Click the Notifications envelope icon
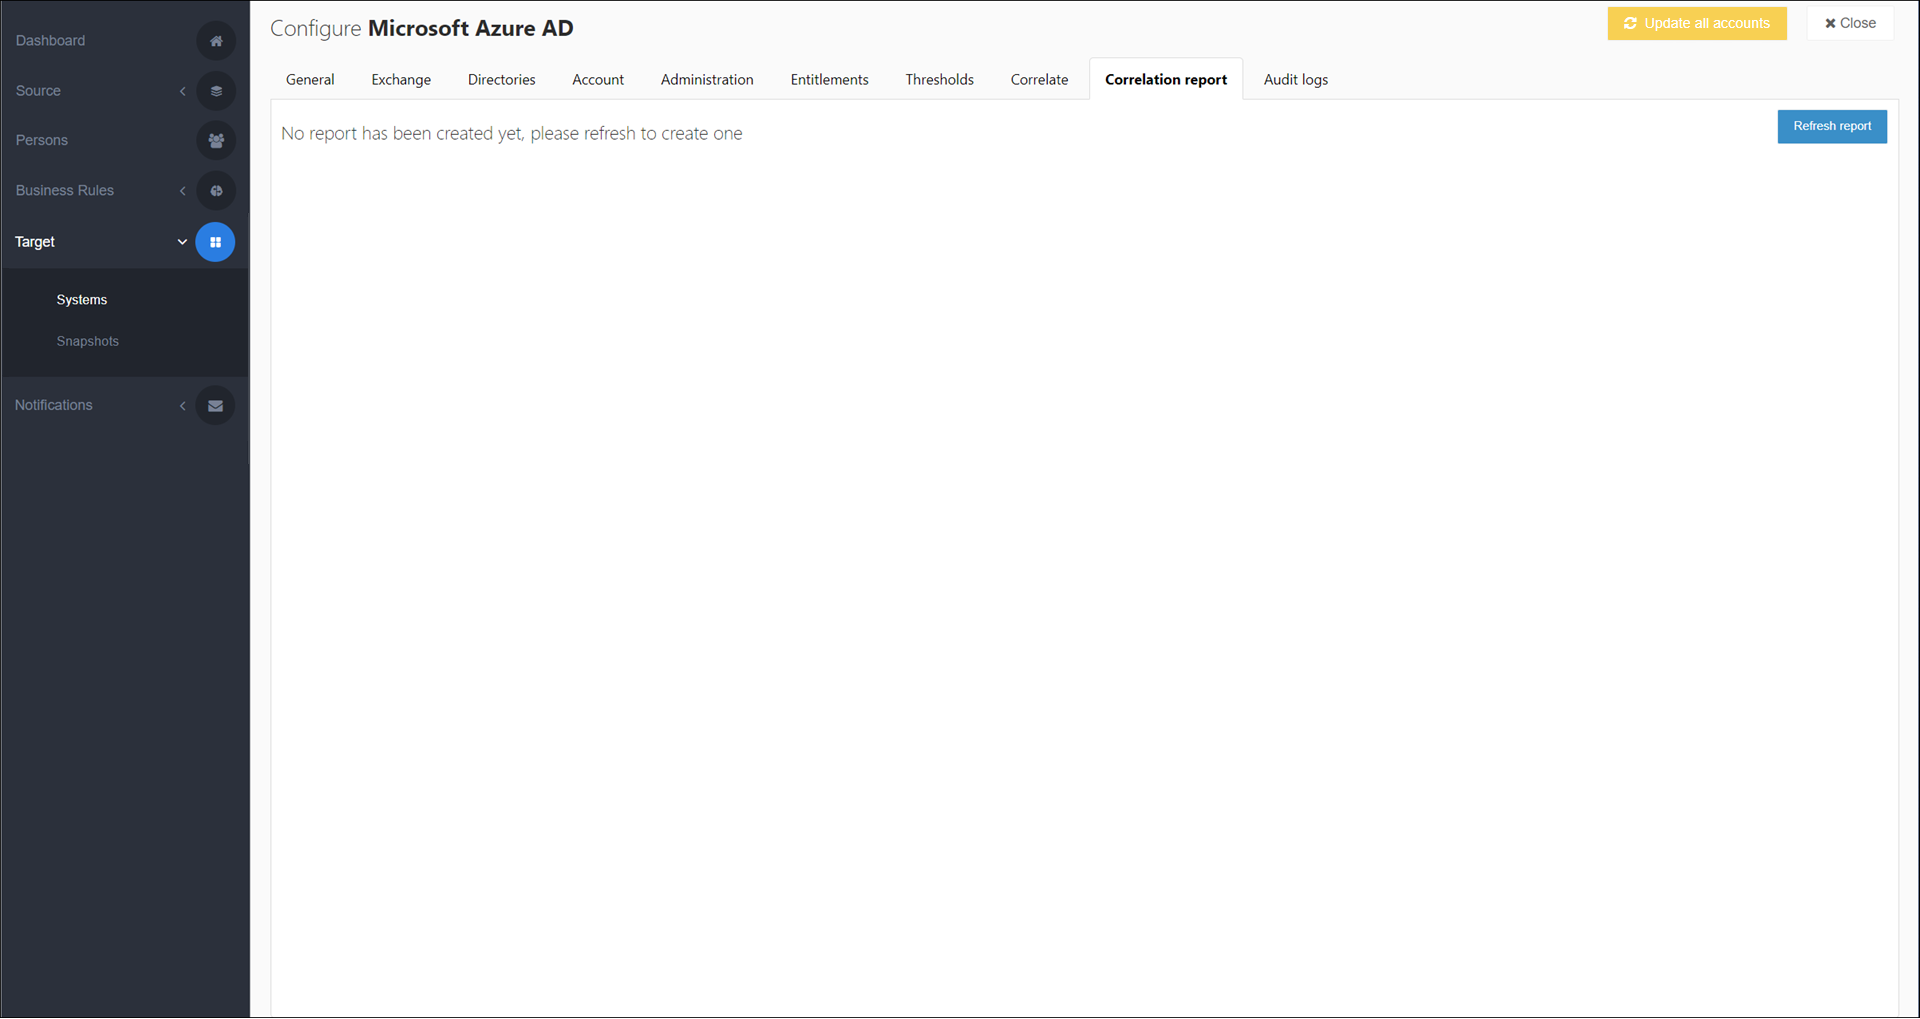This screenshot has height=1019, width=1920. point(215,406)
